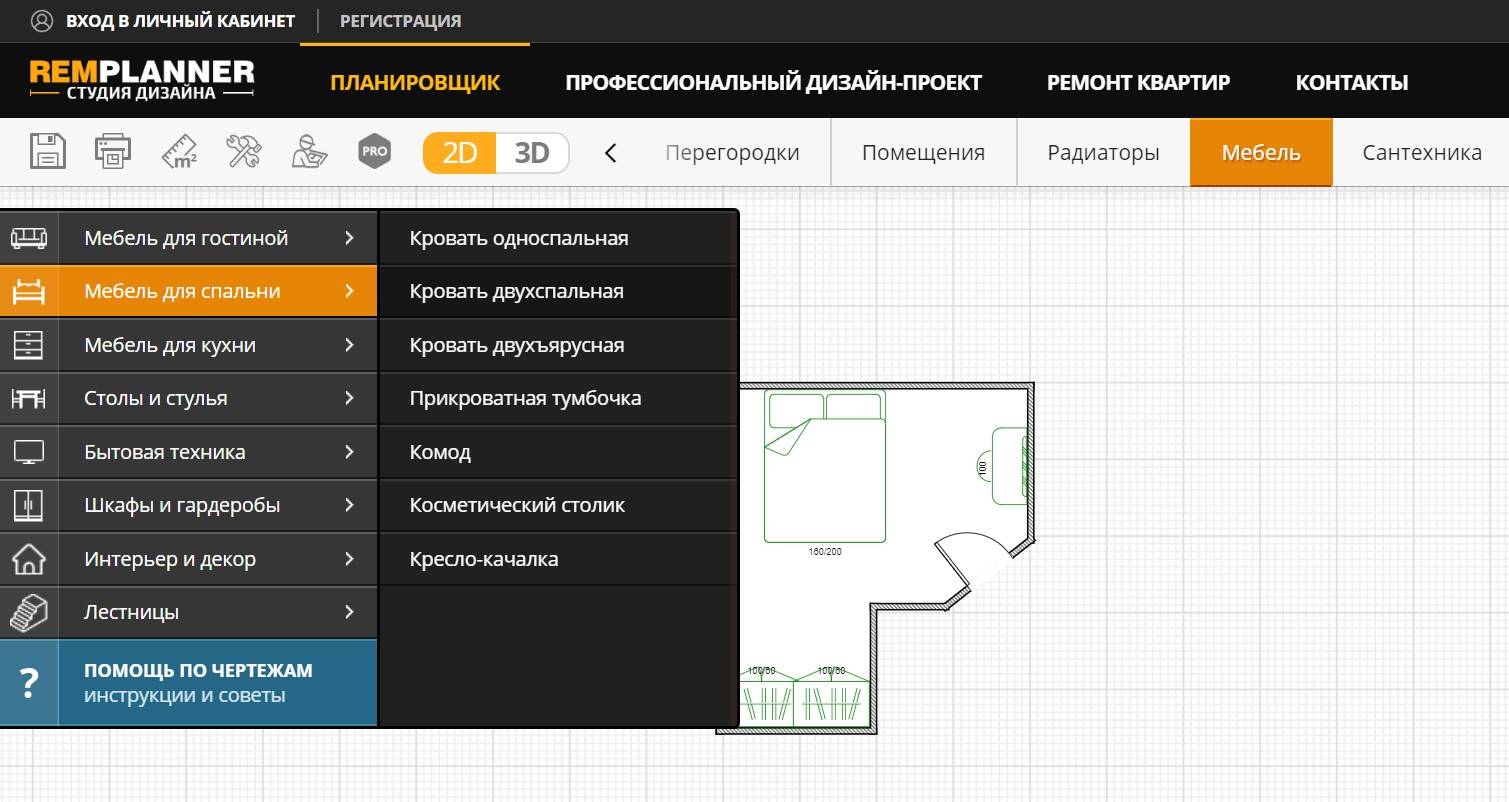The image size is (1509, 802).
Task: Select Интерьер и декор category label
Action: [170, 559]
